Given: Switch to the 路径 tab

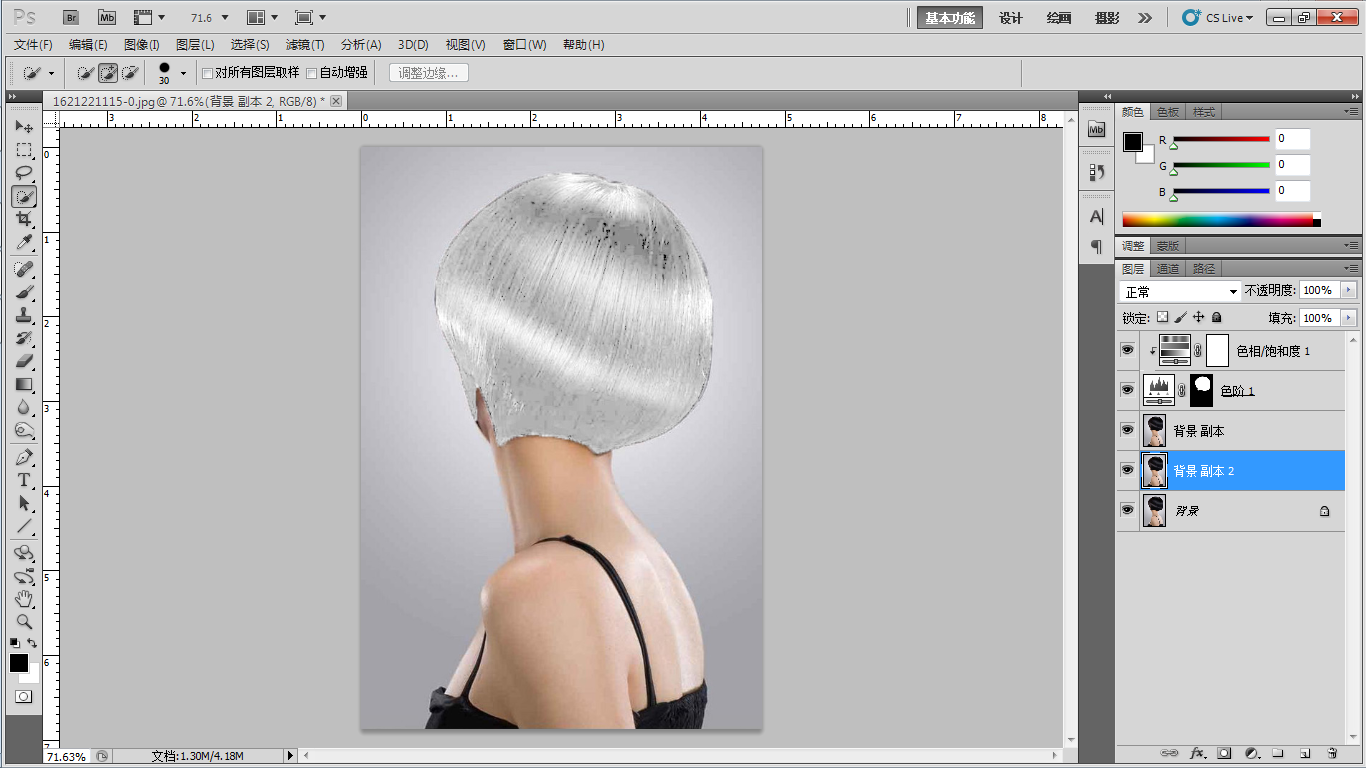Looking at the screenshot, I should pyautogui.click(x=1204, y=268).
